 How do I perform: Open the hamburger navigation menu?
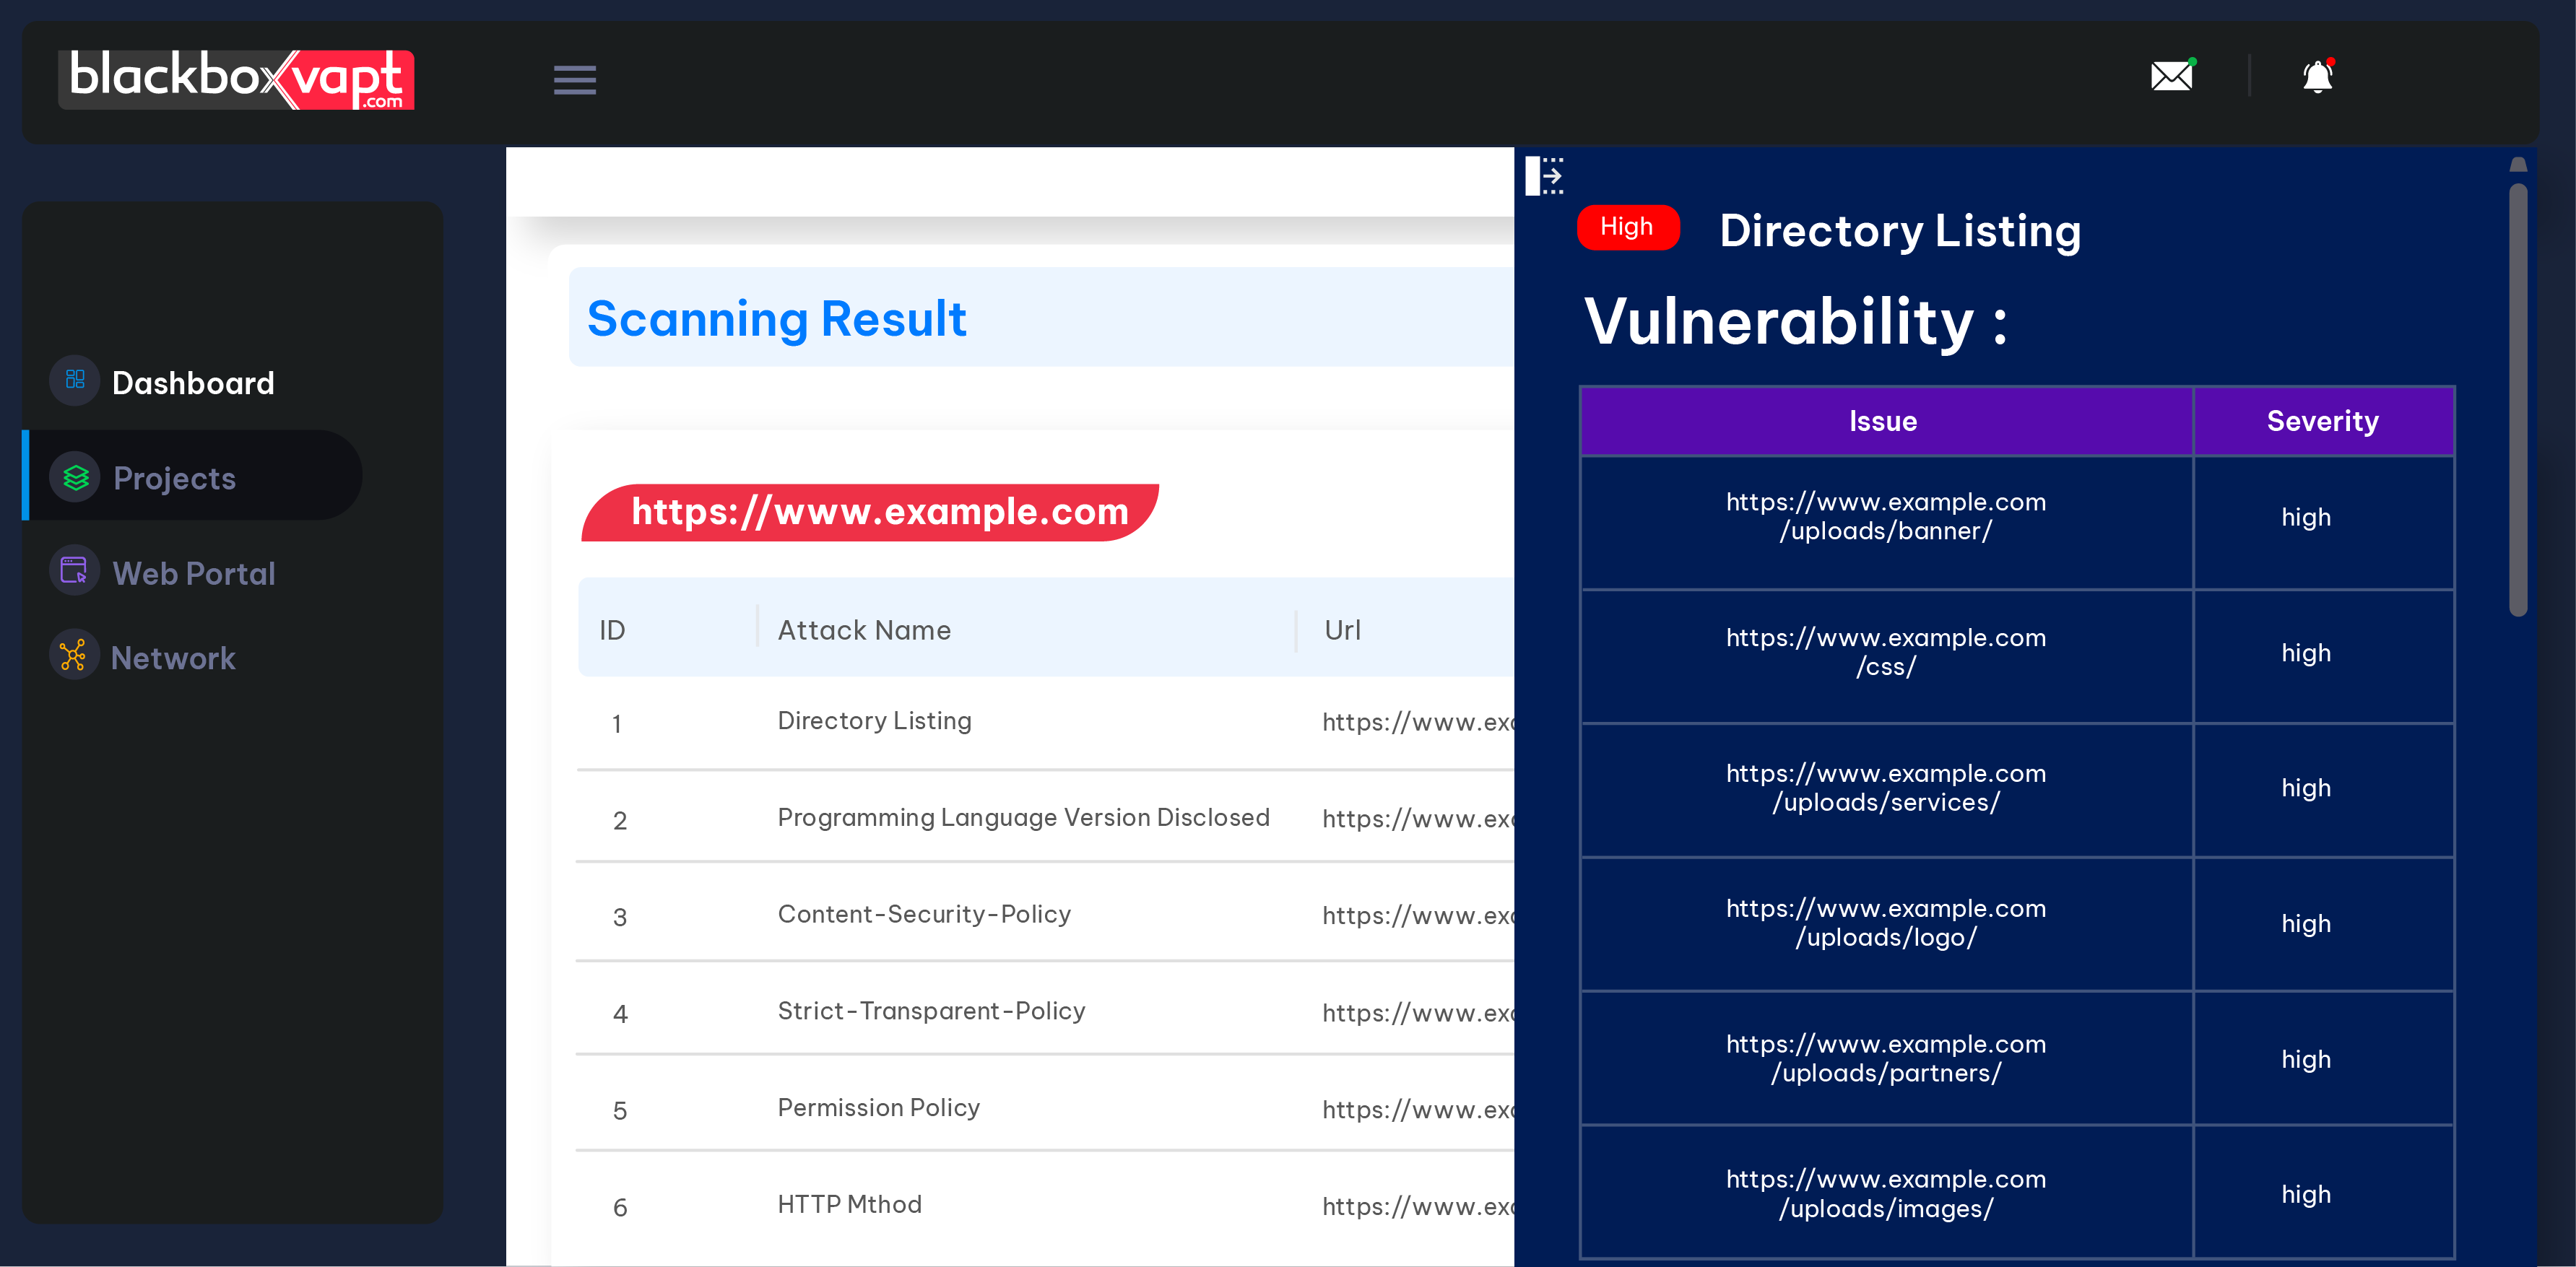coord(574,80)
